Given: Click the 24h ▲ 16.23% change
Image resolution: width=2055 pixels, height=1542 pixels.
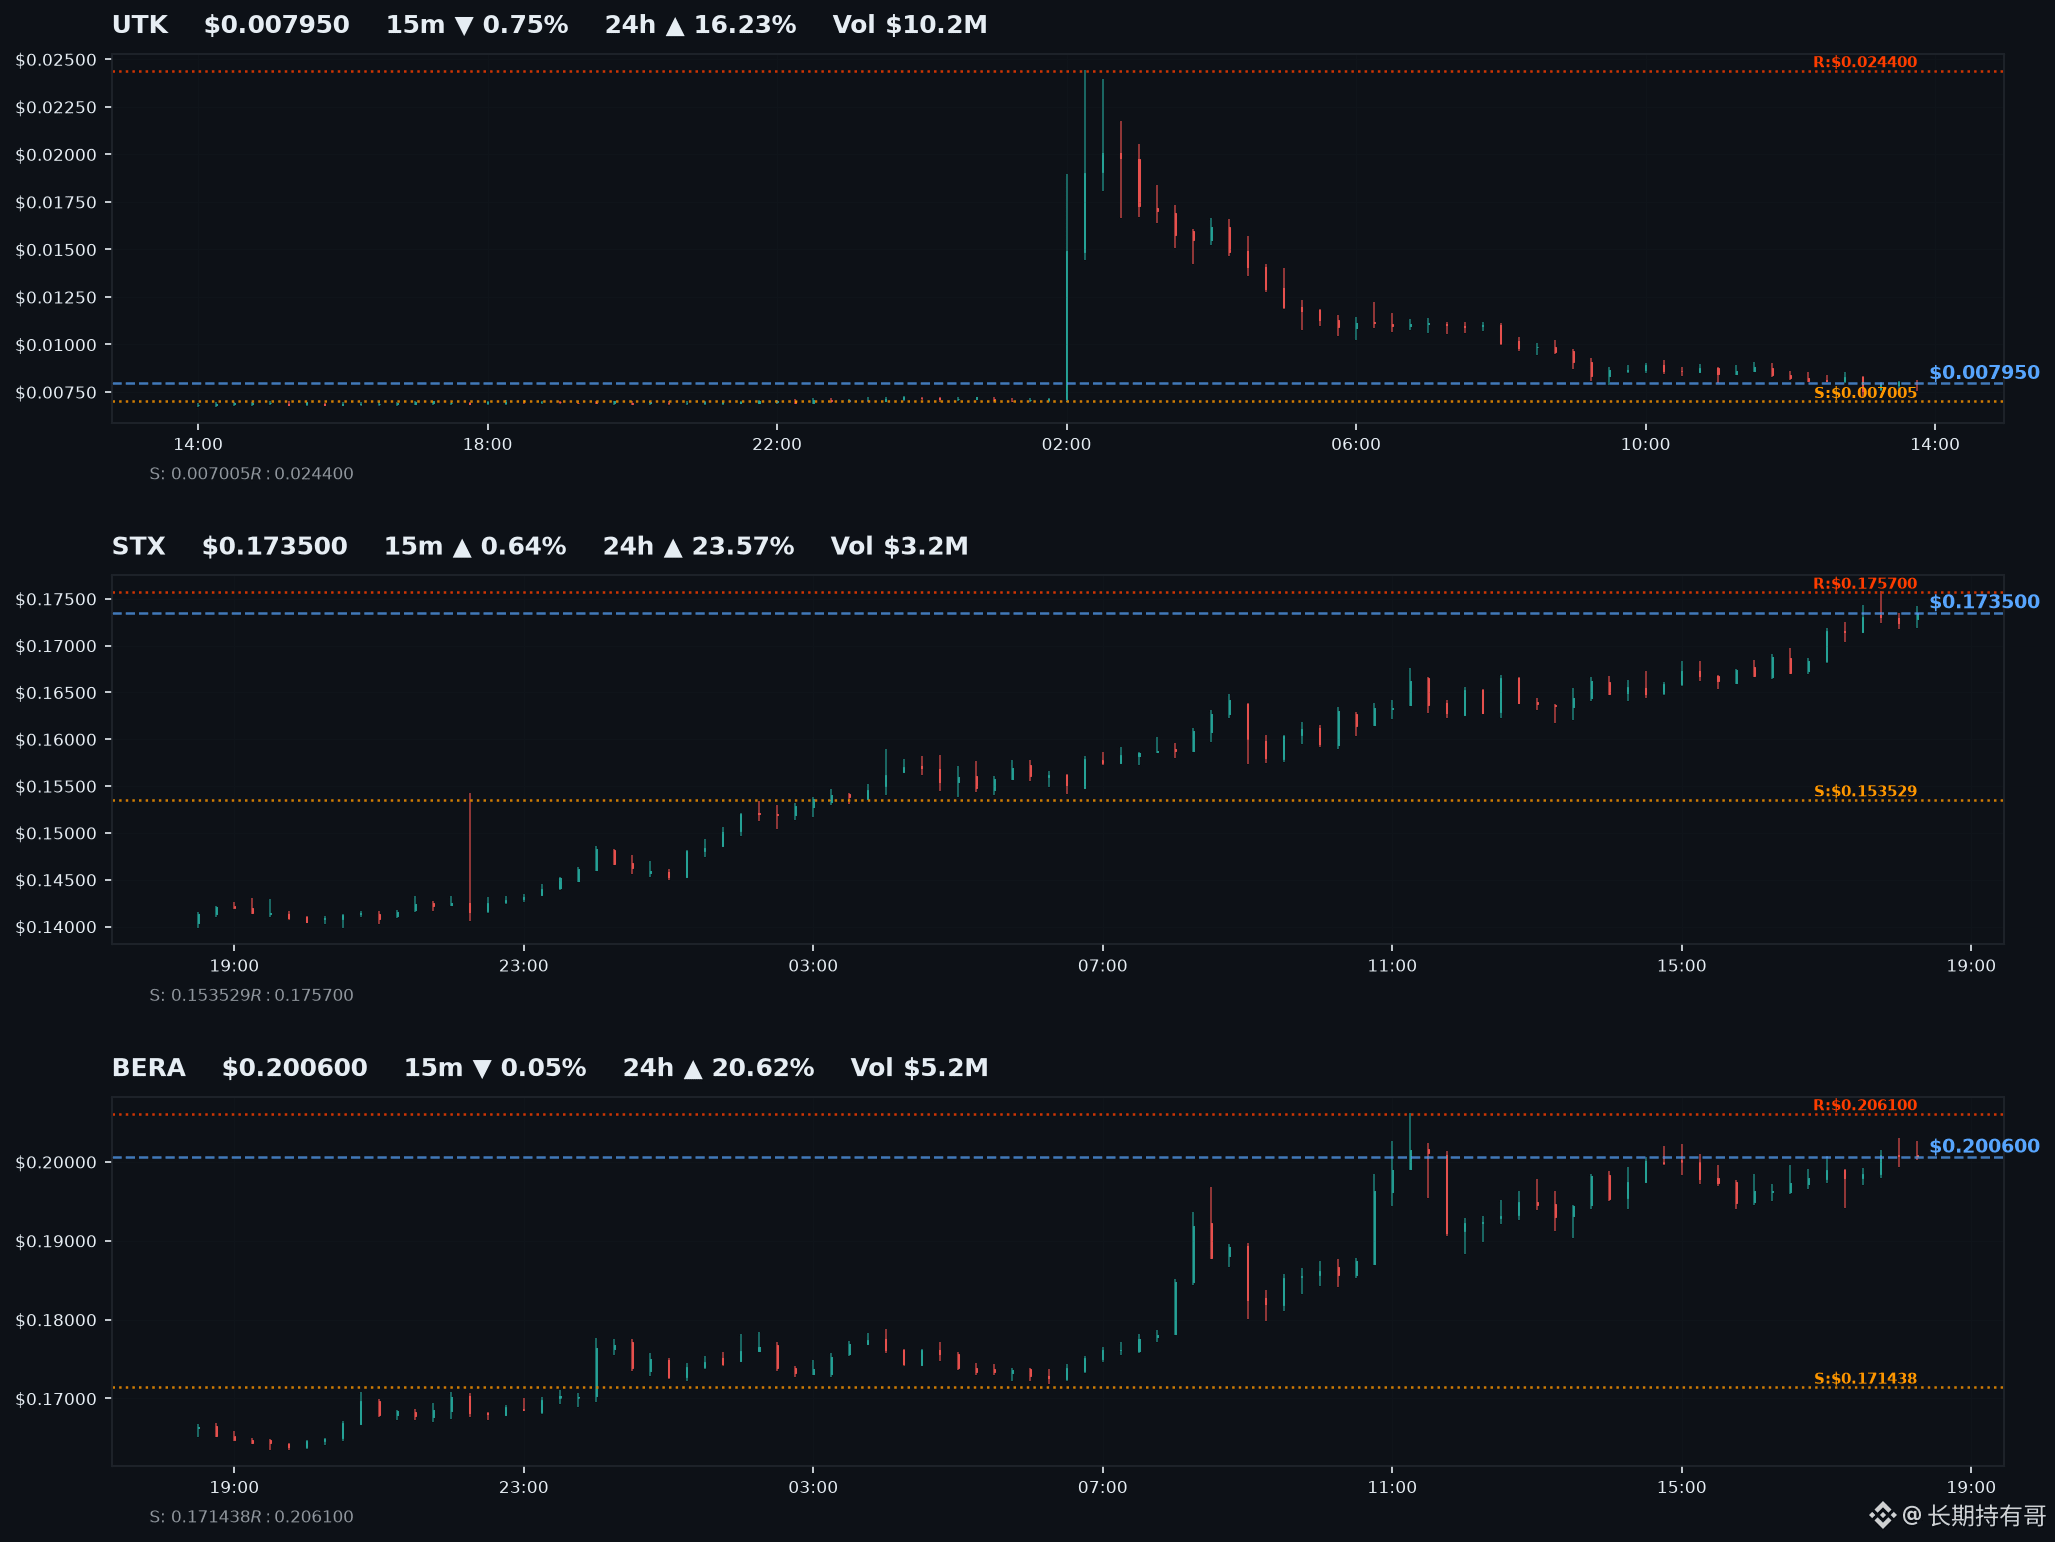Looking at the screenshot, I should [x=700, y=25].
